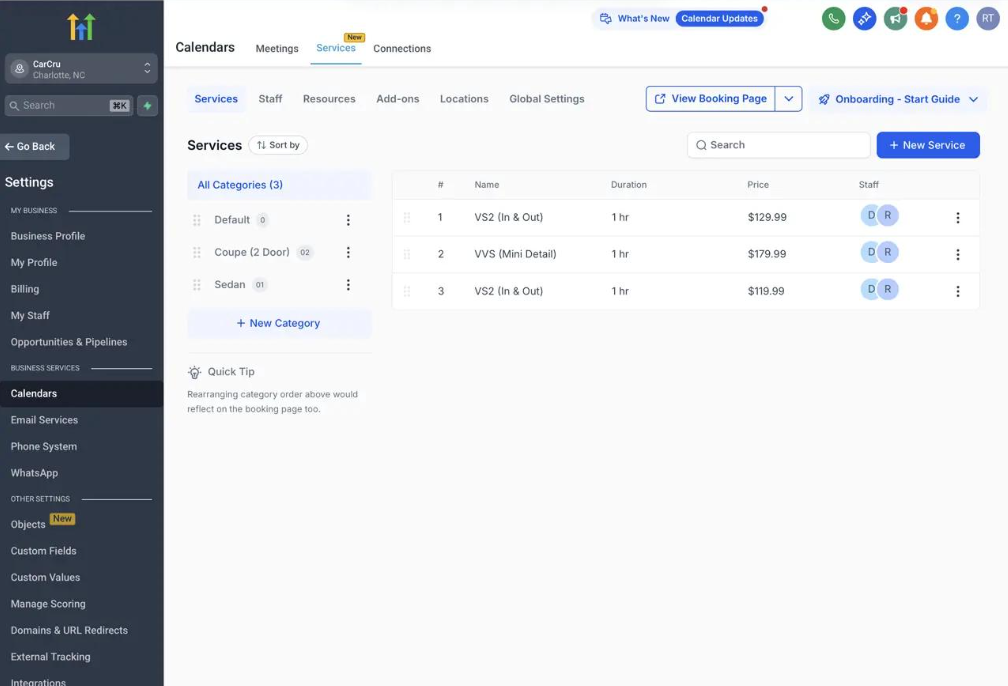Click the New Service button
The image size is (1008, 686).
point(928,145)
